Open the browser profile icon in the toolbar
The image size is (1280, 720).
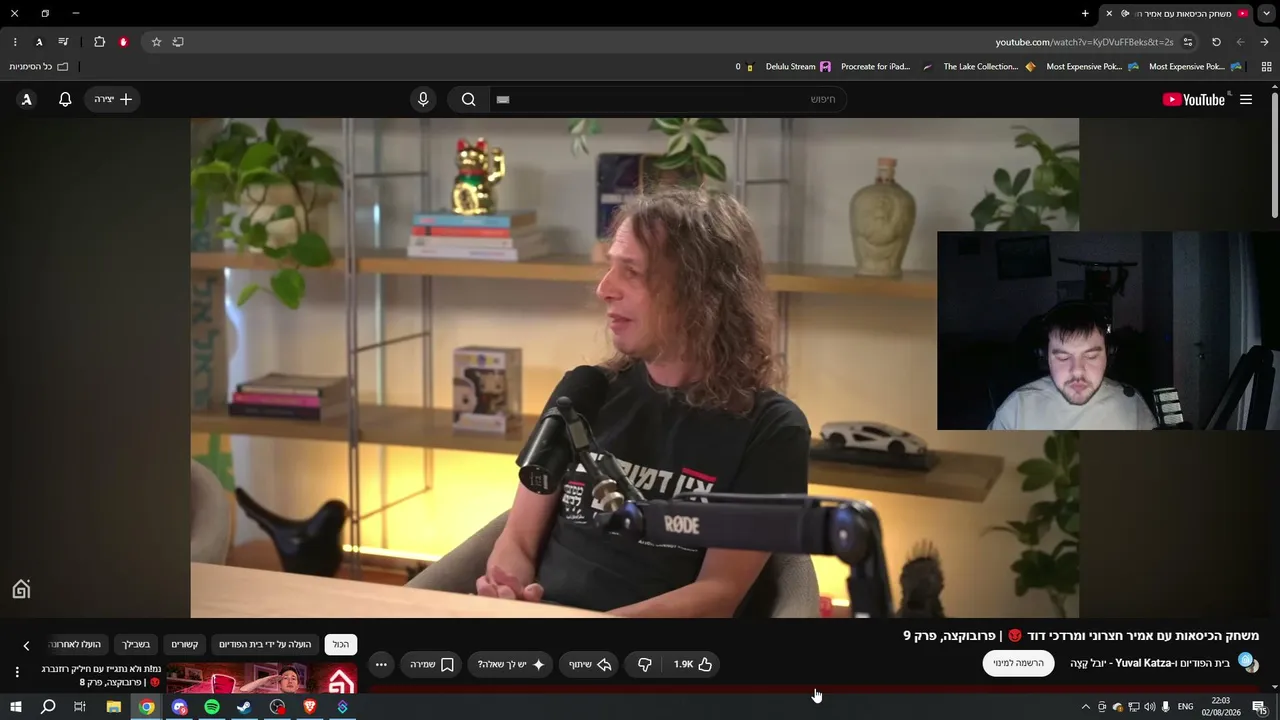pos(39,42)
